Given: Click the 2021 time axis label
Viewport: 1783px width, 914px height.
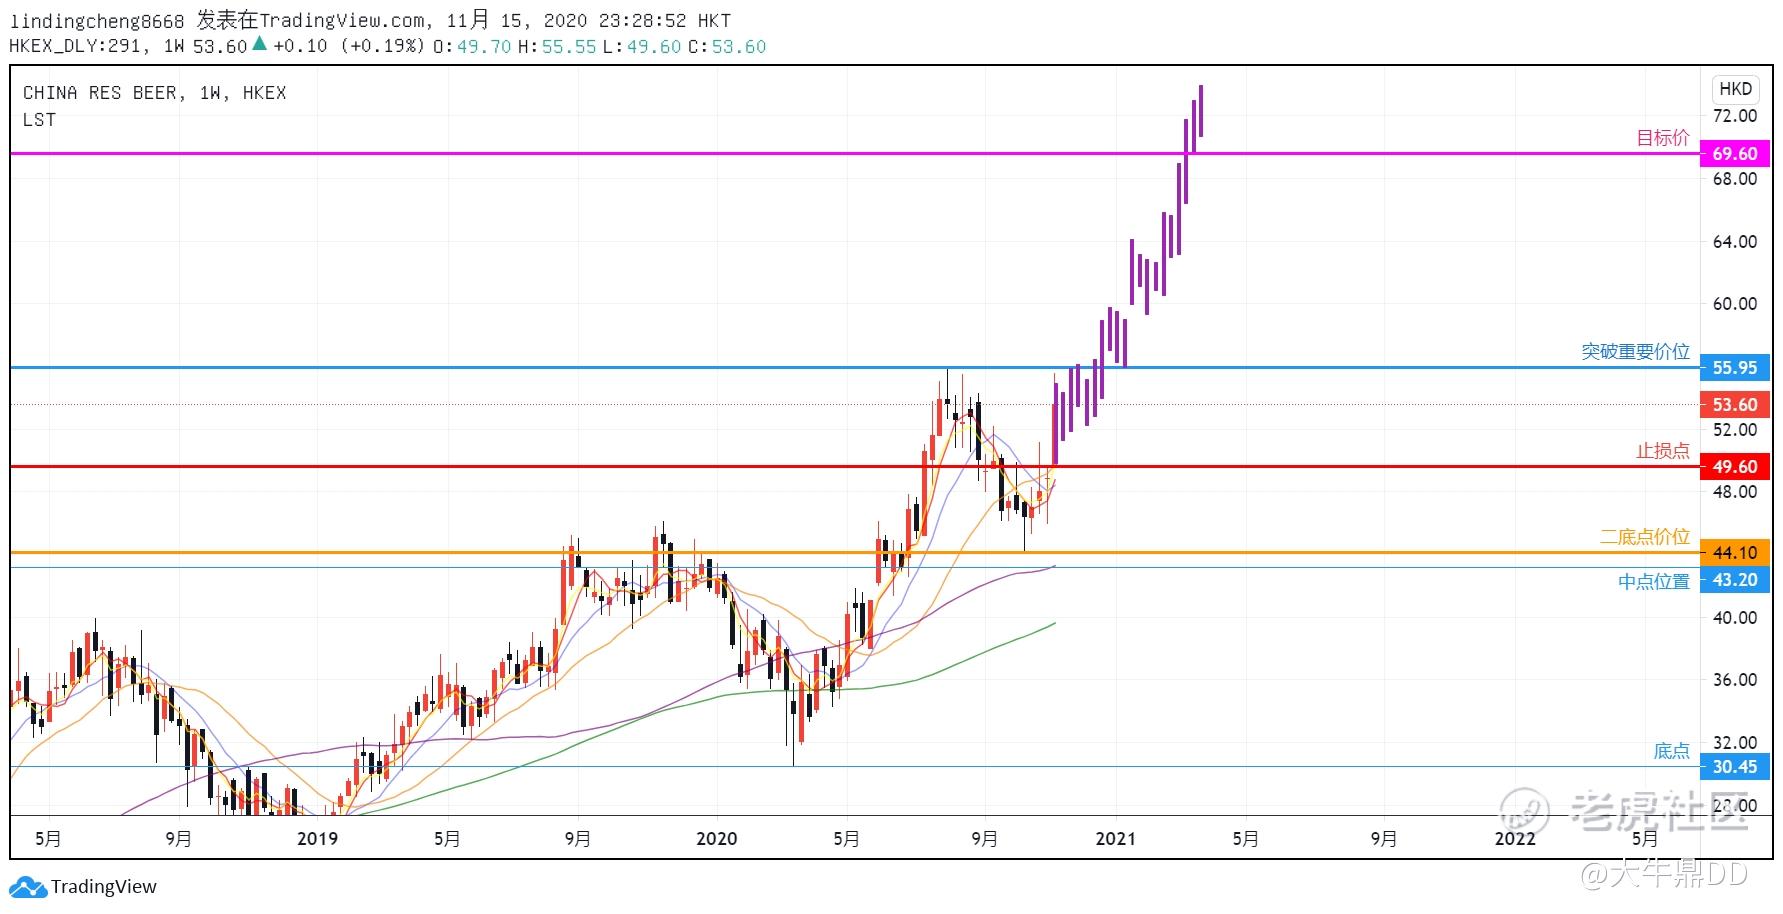Looking at the screenshot, I should pos(1115,839).
